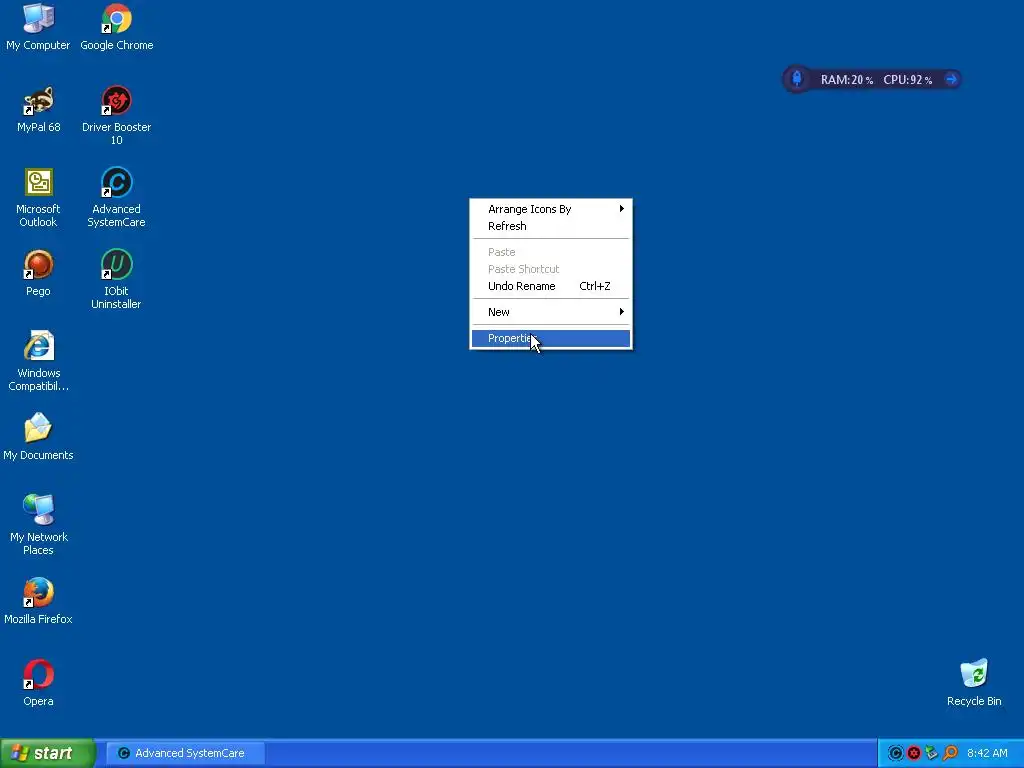Click the Start button
1024x768 pixels.
click(47, 753)
